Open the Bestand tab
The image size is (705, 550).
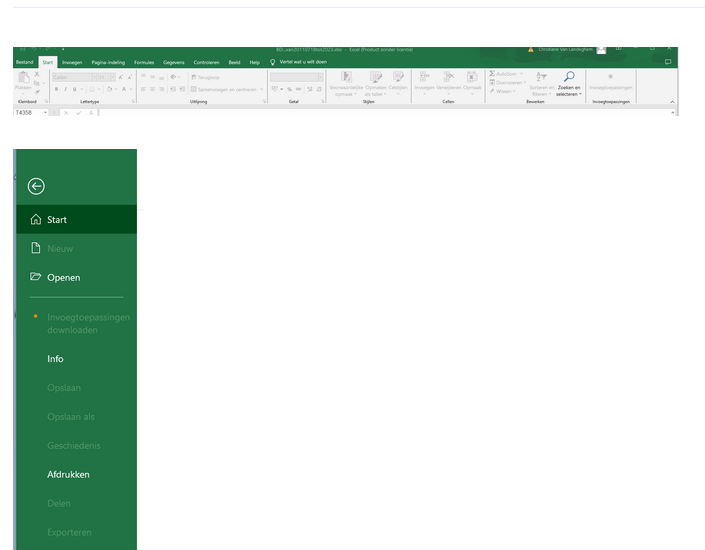click(x=24, y=62)
